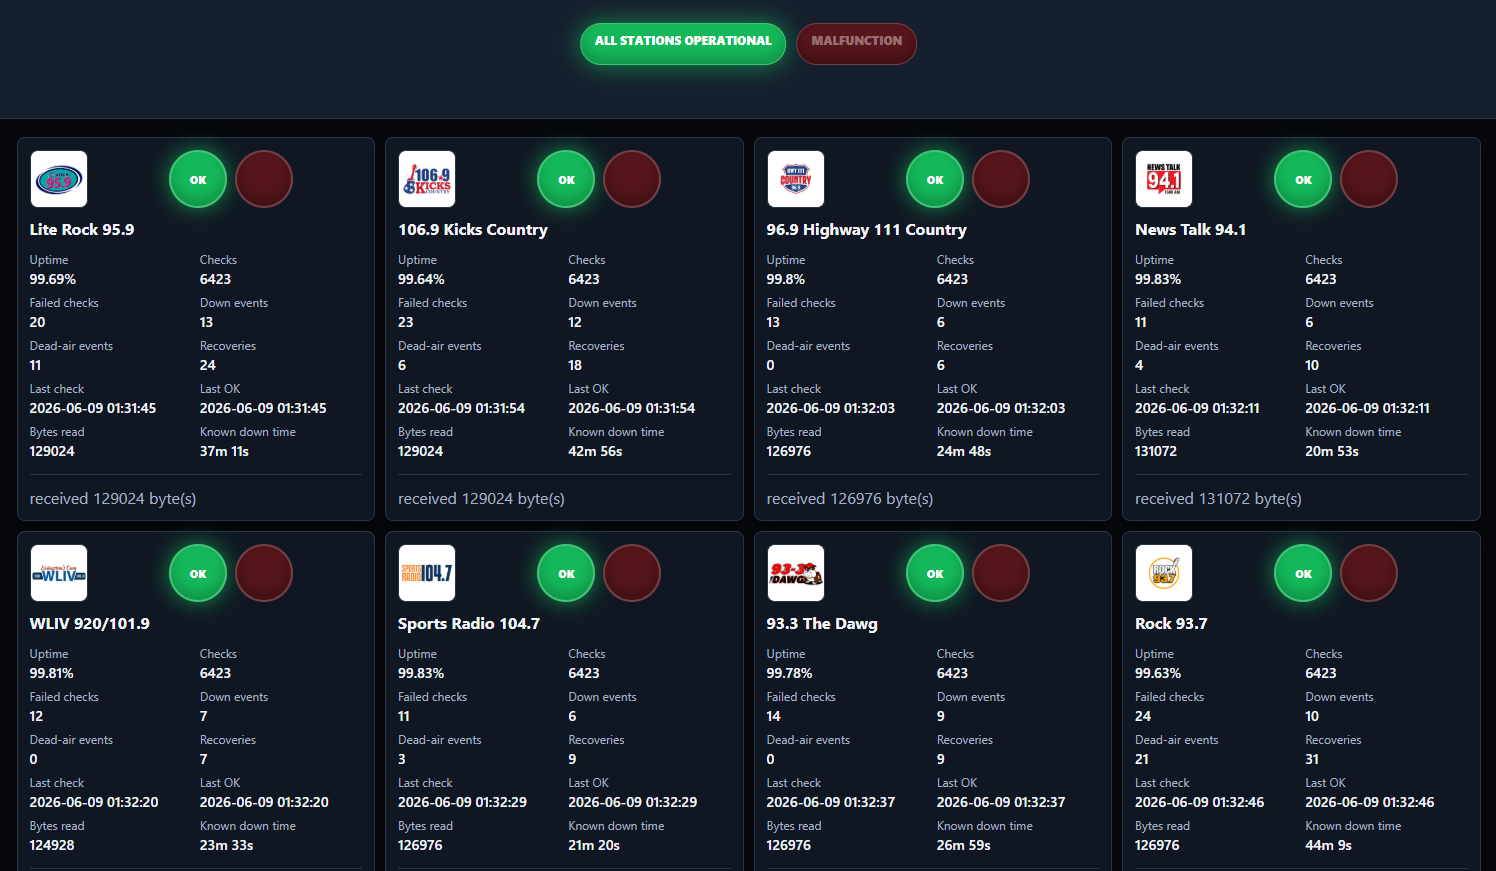Click red malfunction light for 96.9 Highway 111 Country
Screen dimensions: 1496x871
[1001, 179]
